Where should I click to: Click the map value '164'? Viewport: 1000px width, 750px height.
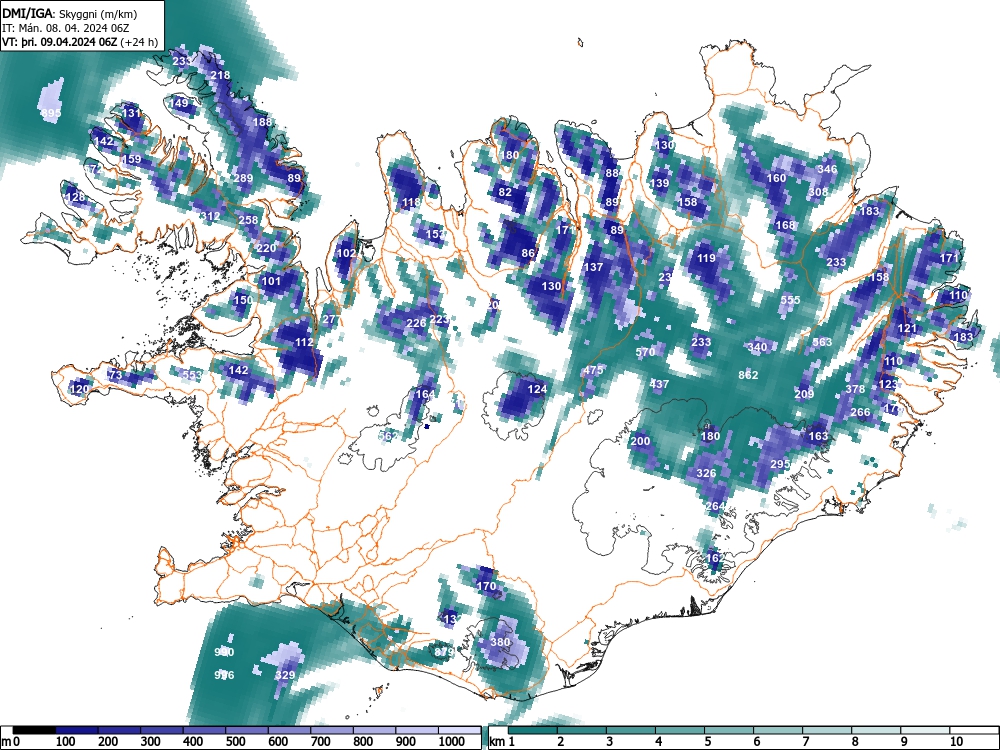point(425,394)
